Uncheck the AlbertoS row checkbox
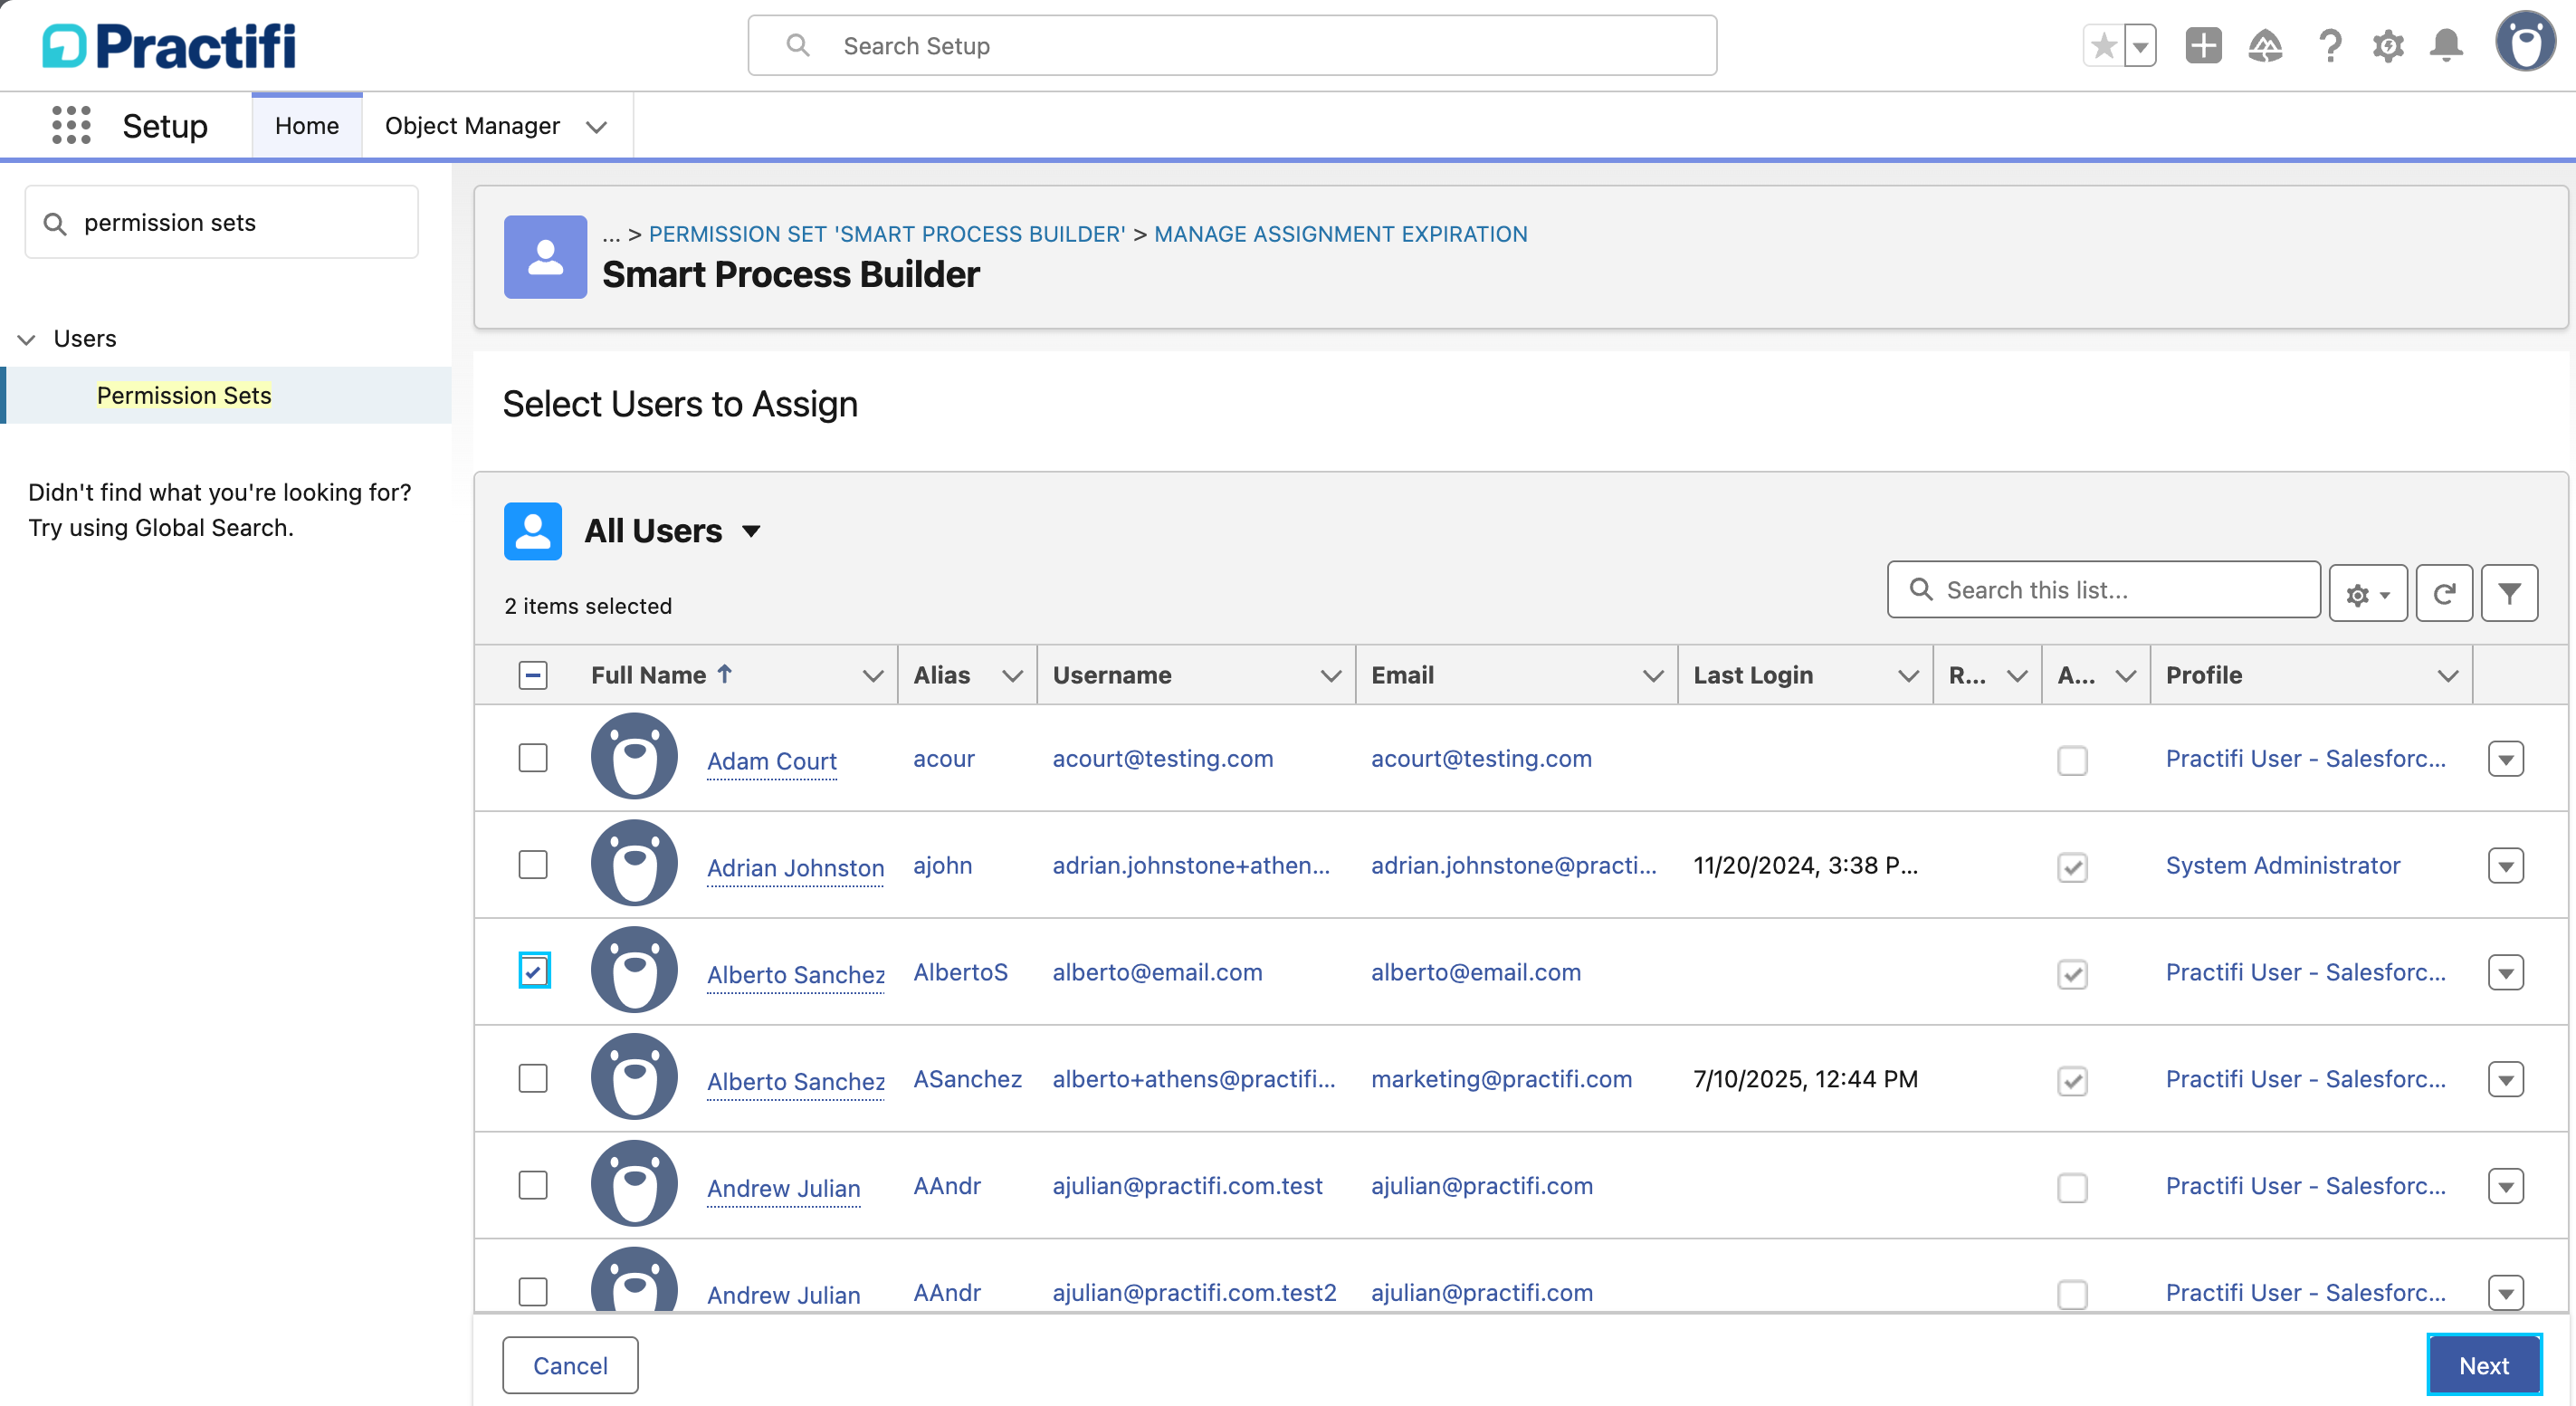The image size is (2576, 1406). [533, 971]
